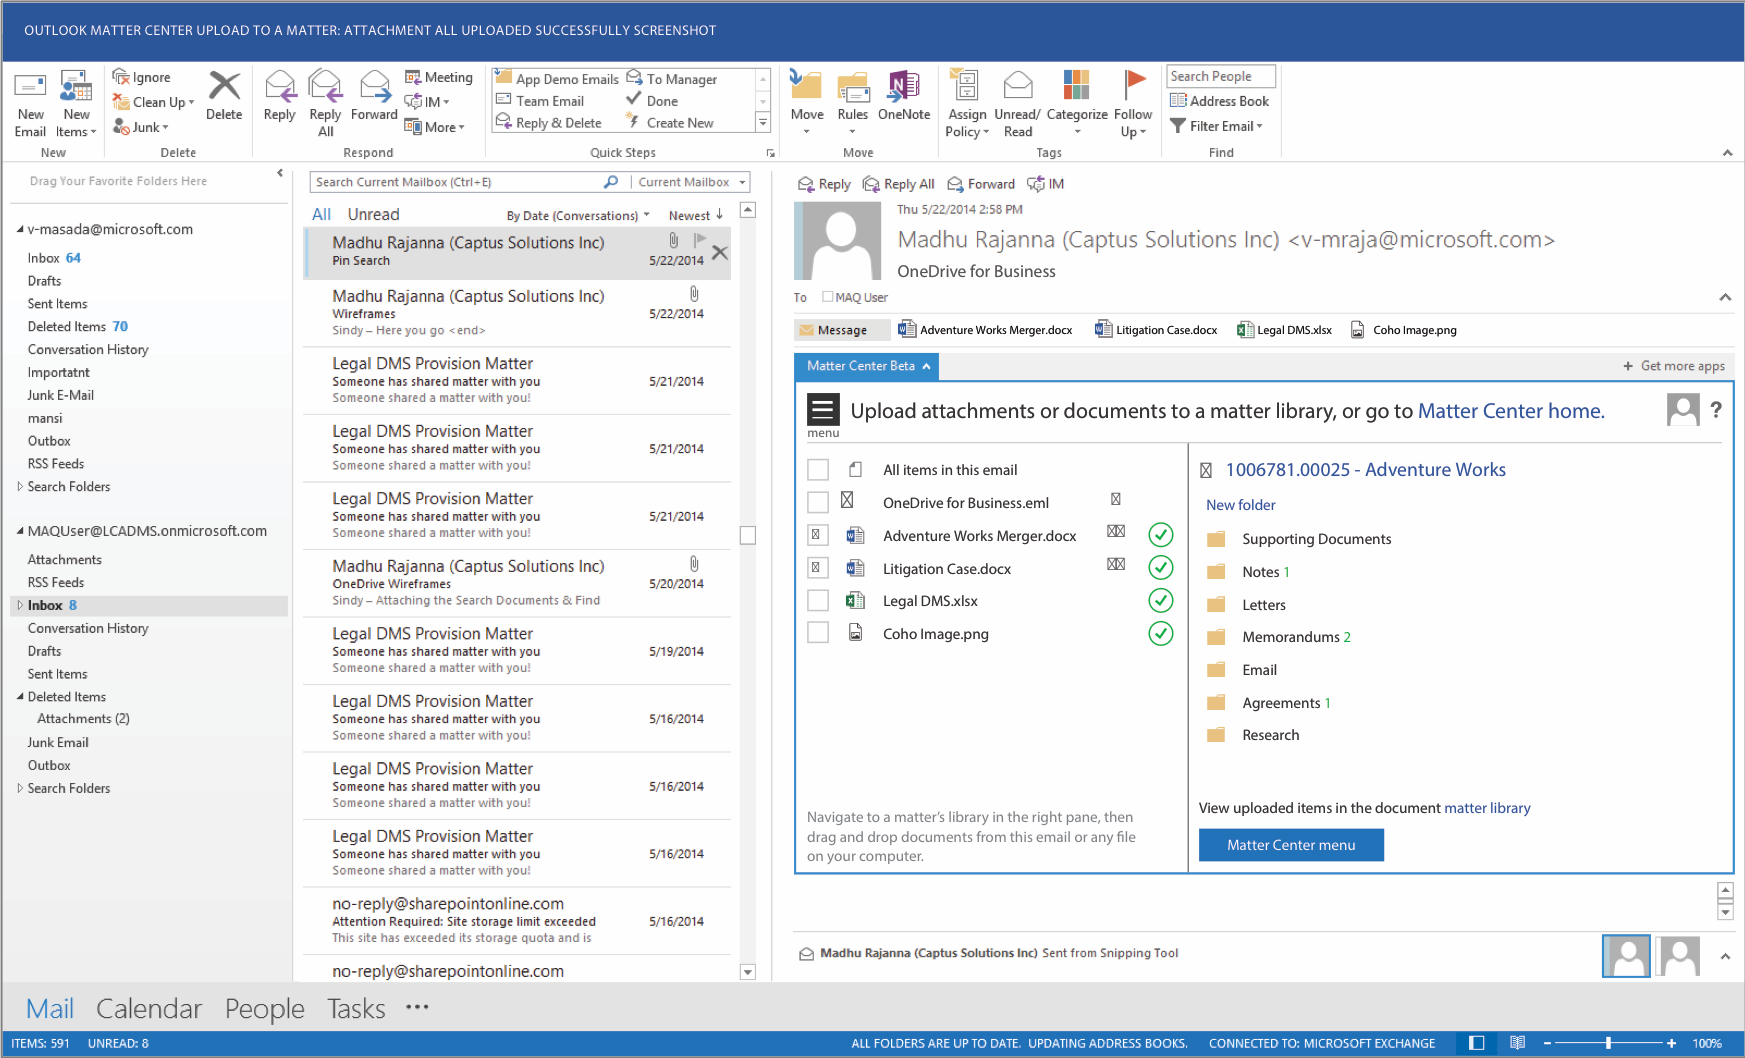Check the Legal DMS.xlsx checkbox
This screenshot has height=1058, width=1745.
[818, 601]
